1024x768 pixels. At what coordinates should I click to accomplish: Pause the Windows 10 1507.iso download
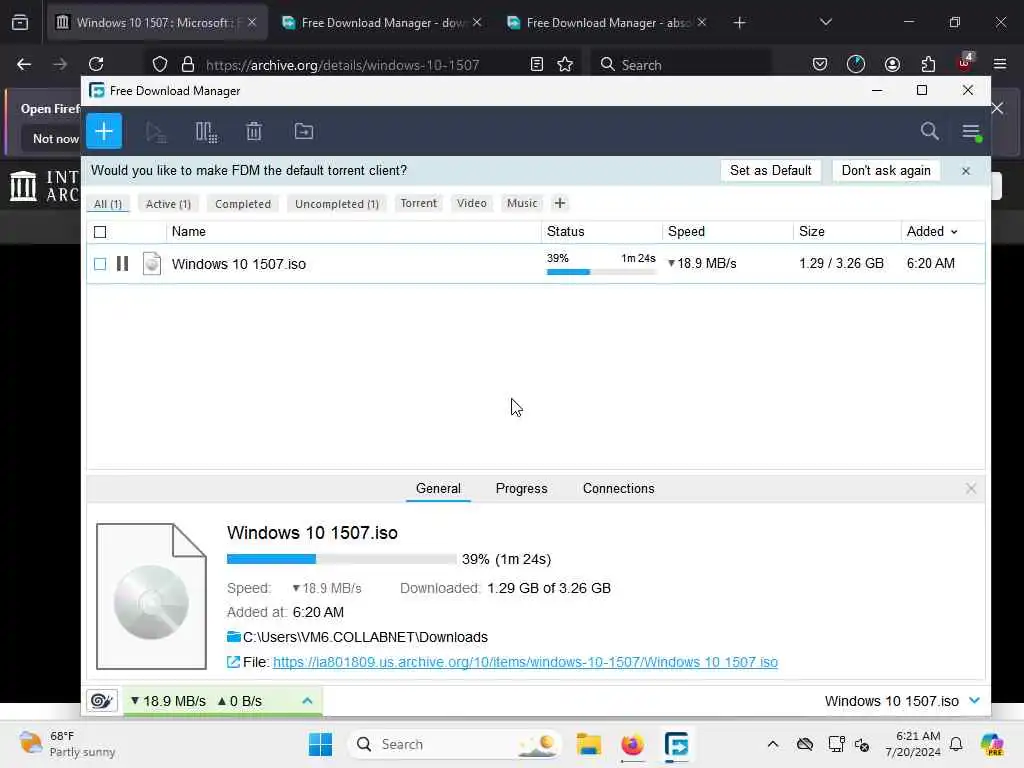[x=122, y=263]
